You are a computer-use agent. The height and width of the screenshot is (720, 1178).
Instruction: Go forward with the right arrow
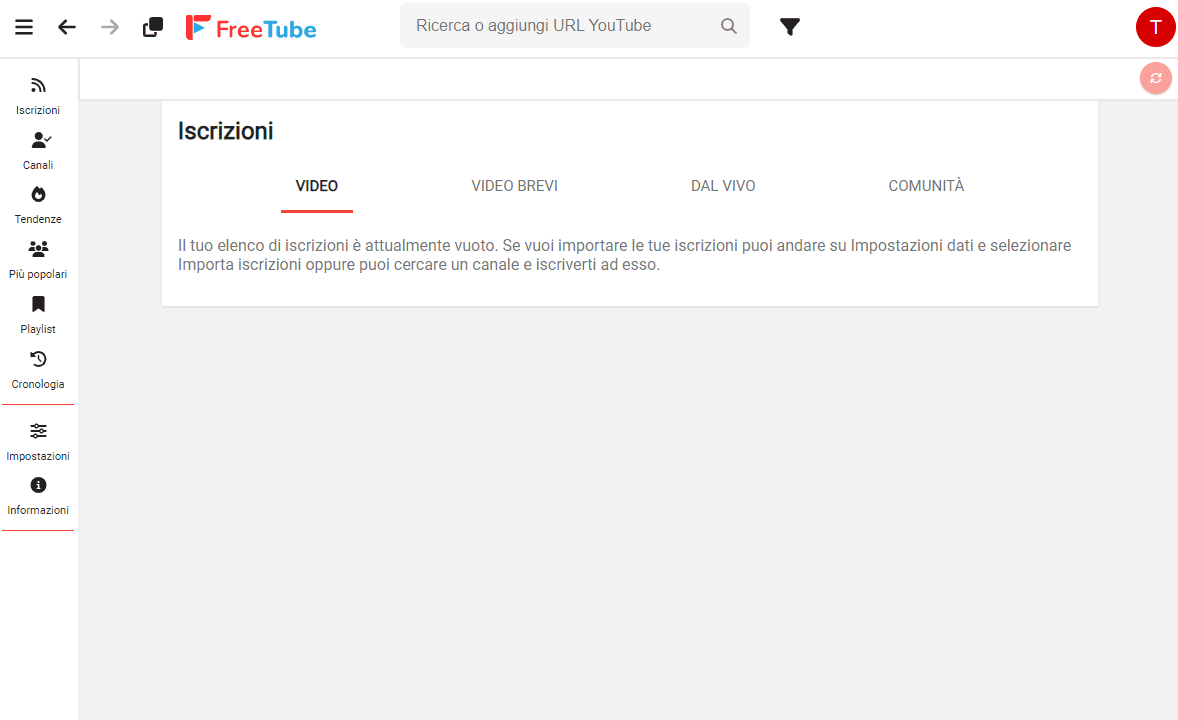tap(110, 27)
